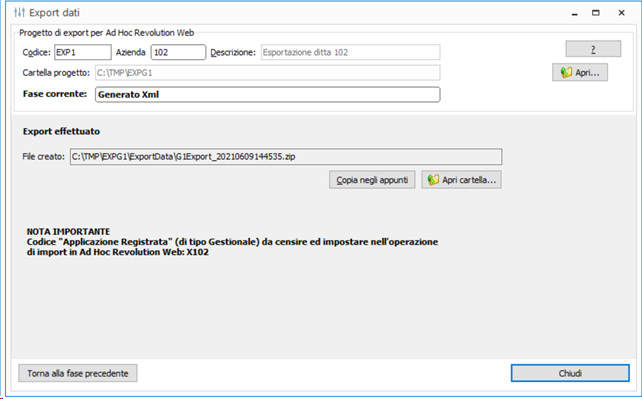The image size is (642, 399).
Task: Open the question mark help button
Action: point(593,49)
